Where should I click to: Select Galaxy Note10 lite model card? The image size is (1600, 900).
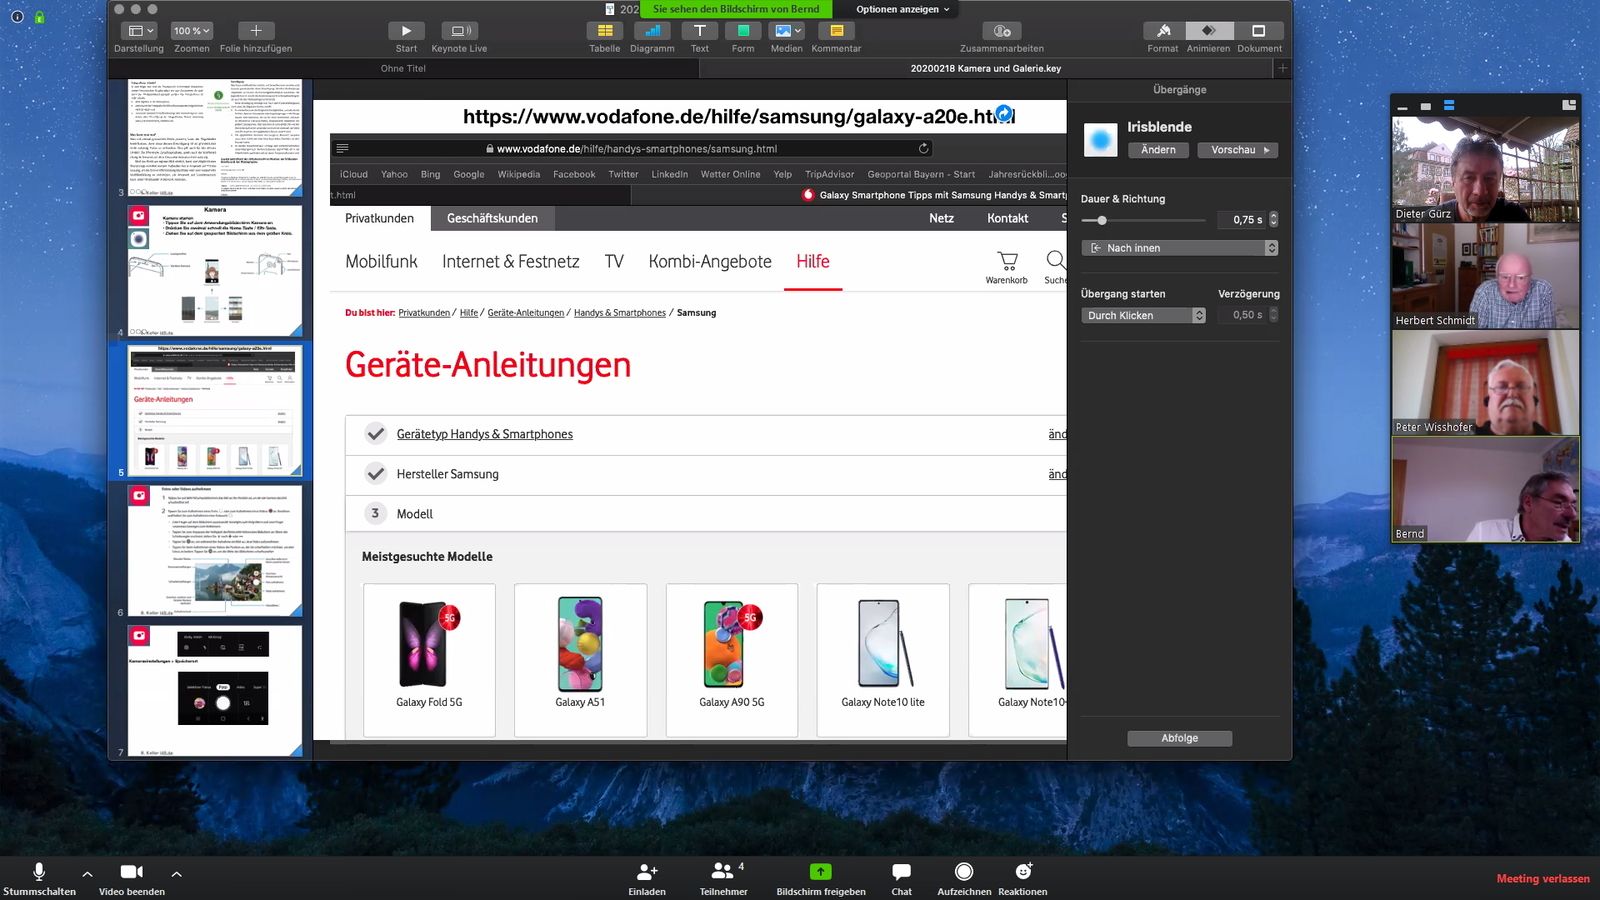(x=883, y=660)
